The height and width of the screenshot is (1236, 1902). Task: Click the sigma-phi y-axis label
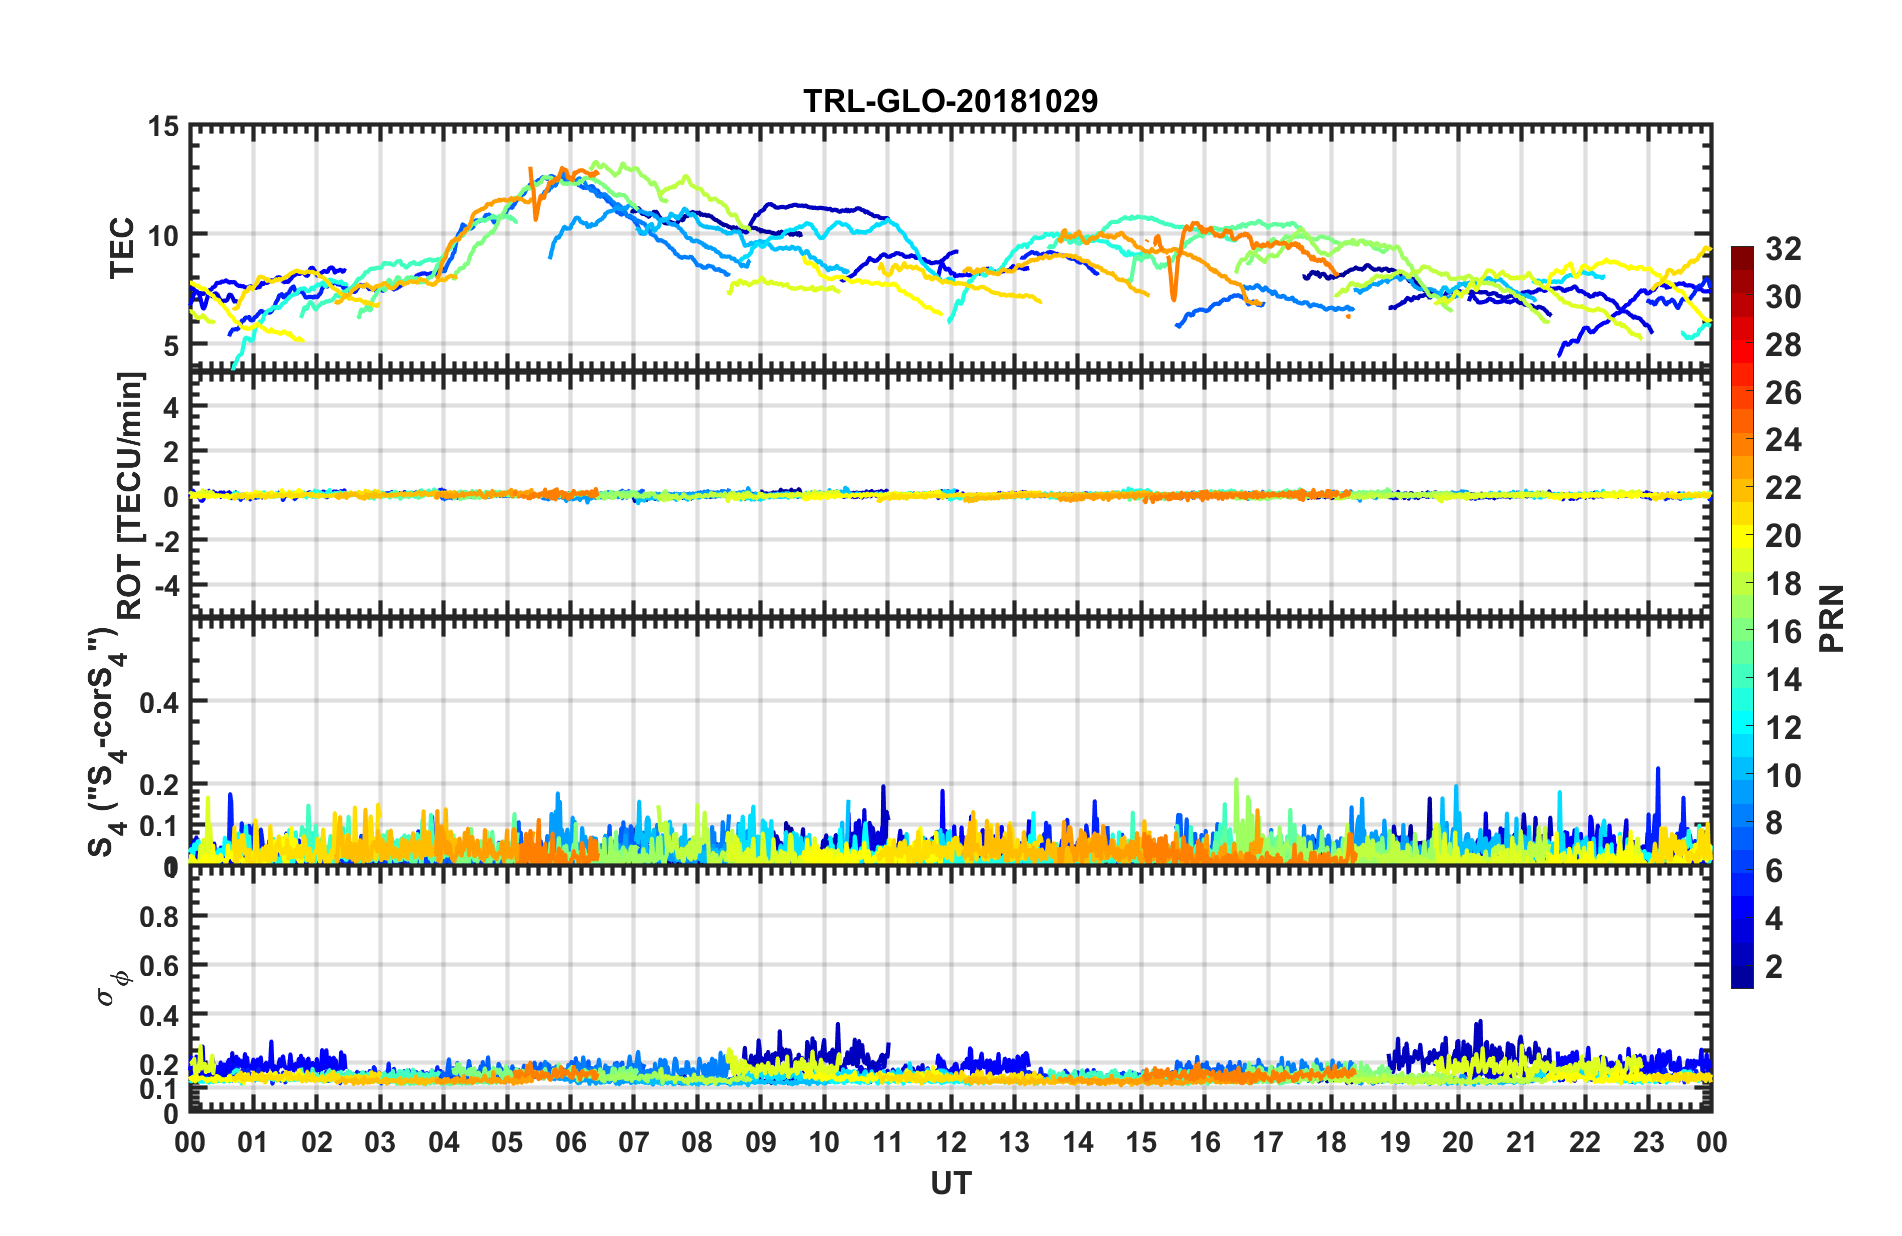(113, 989)
